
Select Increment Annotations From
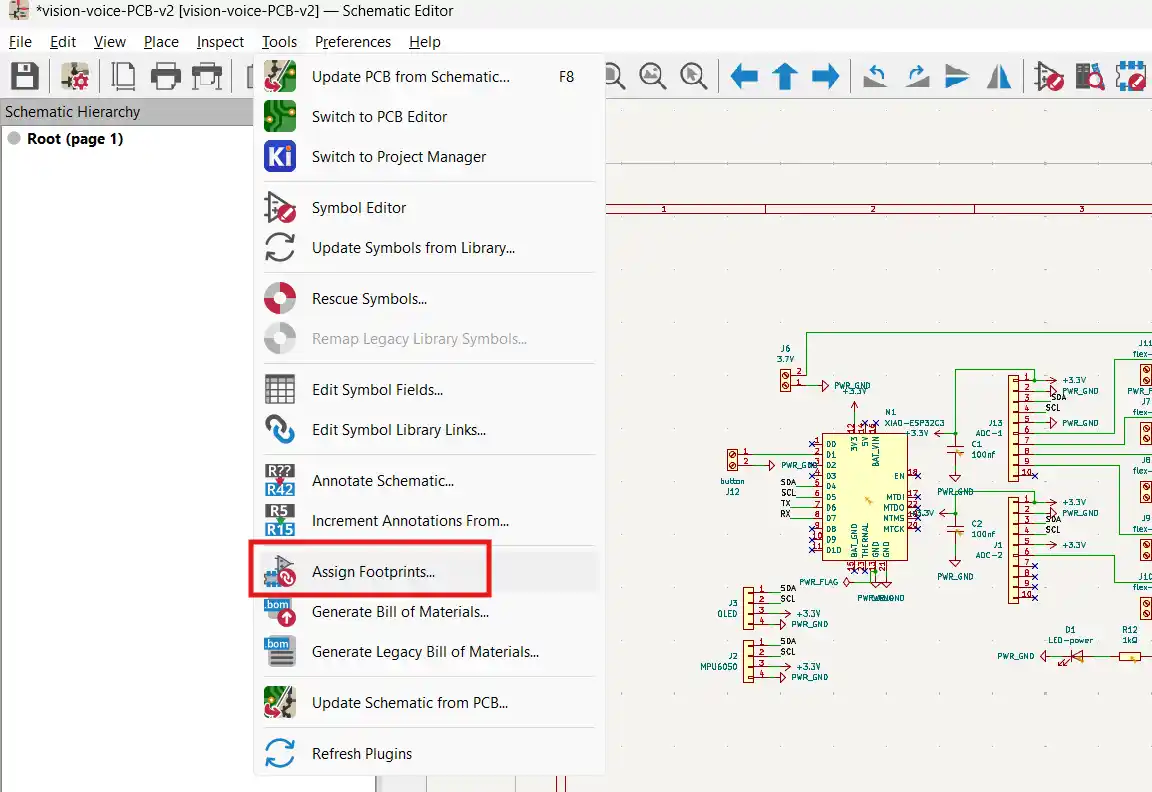coord(429,521)
